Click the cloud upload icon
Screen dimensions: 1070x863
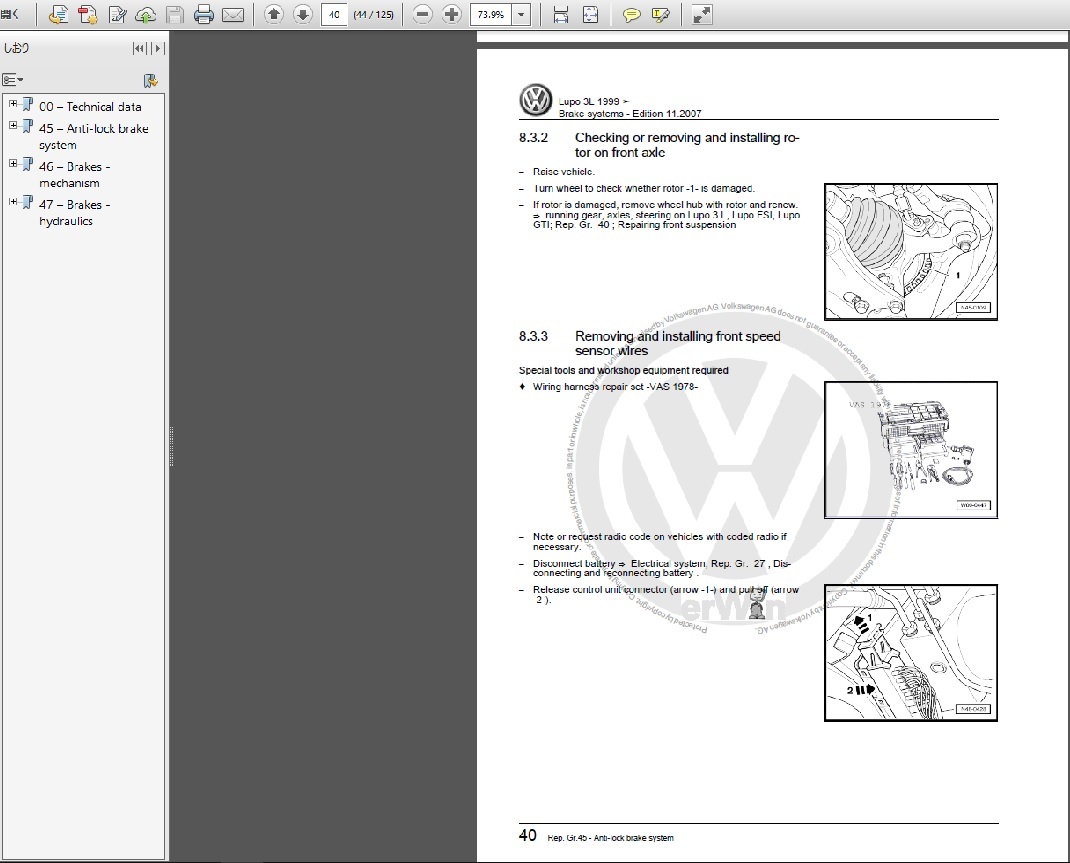click(x=145, y=14)
